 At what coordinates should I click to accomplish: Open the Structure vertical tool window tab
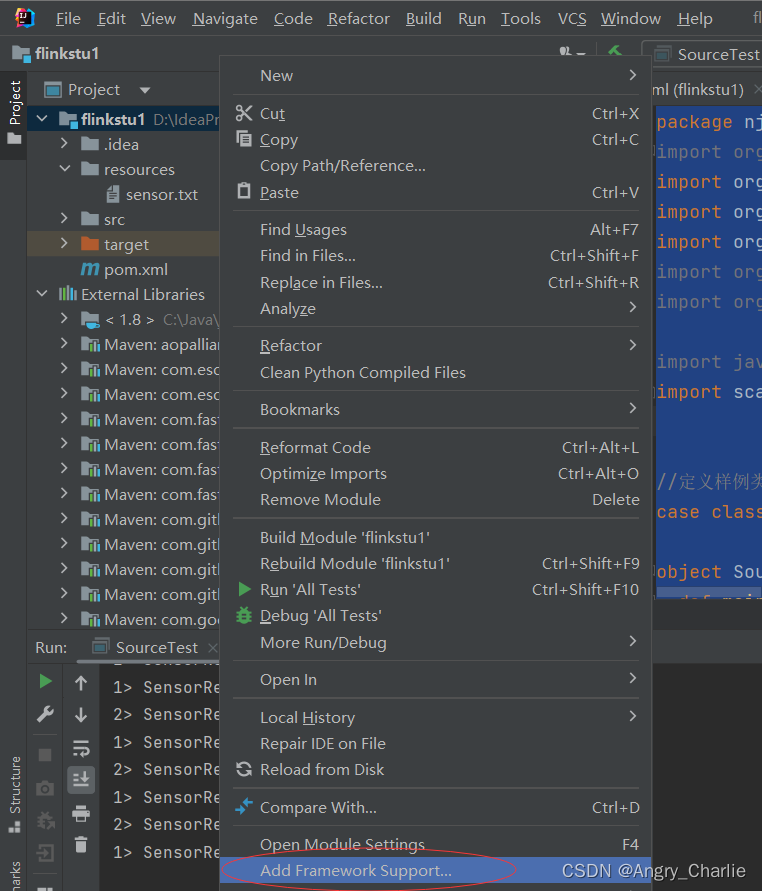14,796
